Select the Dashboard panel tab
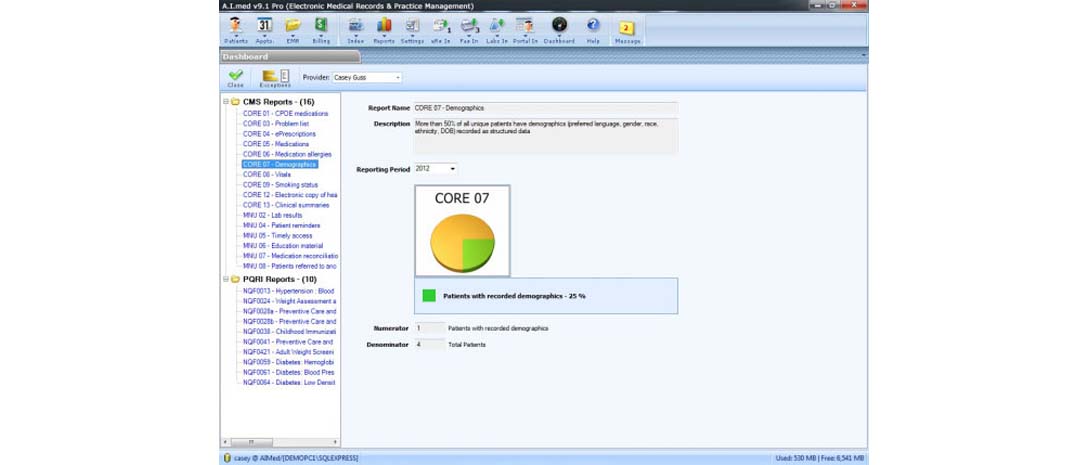1089x465 pixels. coord(245,57)
